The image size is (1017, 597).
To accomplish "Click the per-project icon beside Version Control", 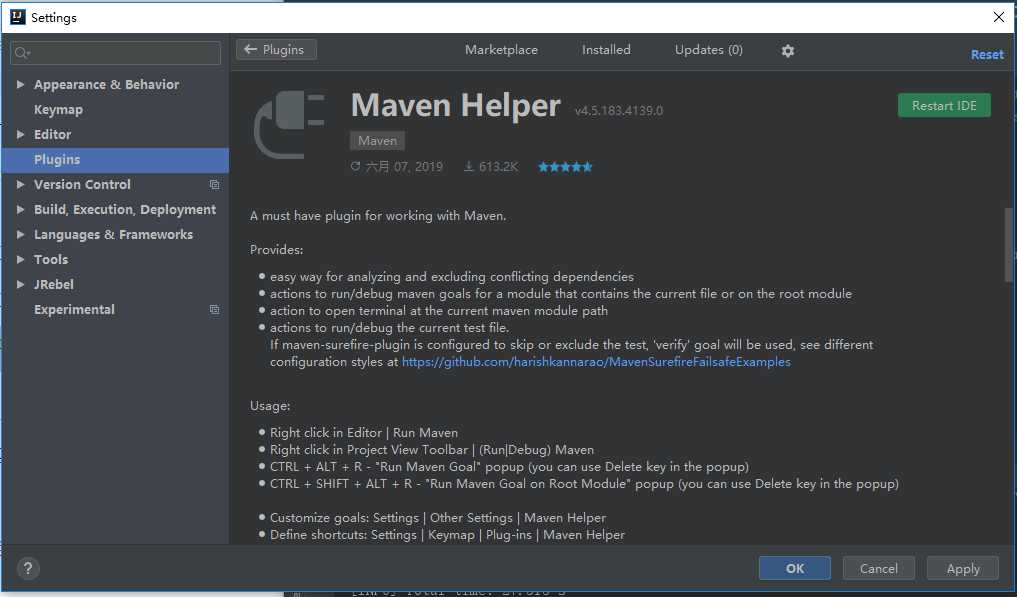I will pyautogui.click(x=214, y=185).
